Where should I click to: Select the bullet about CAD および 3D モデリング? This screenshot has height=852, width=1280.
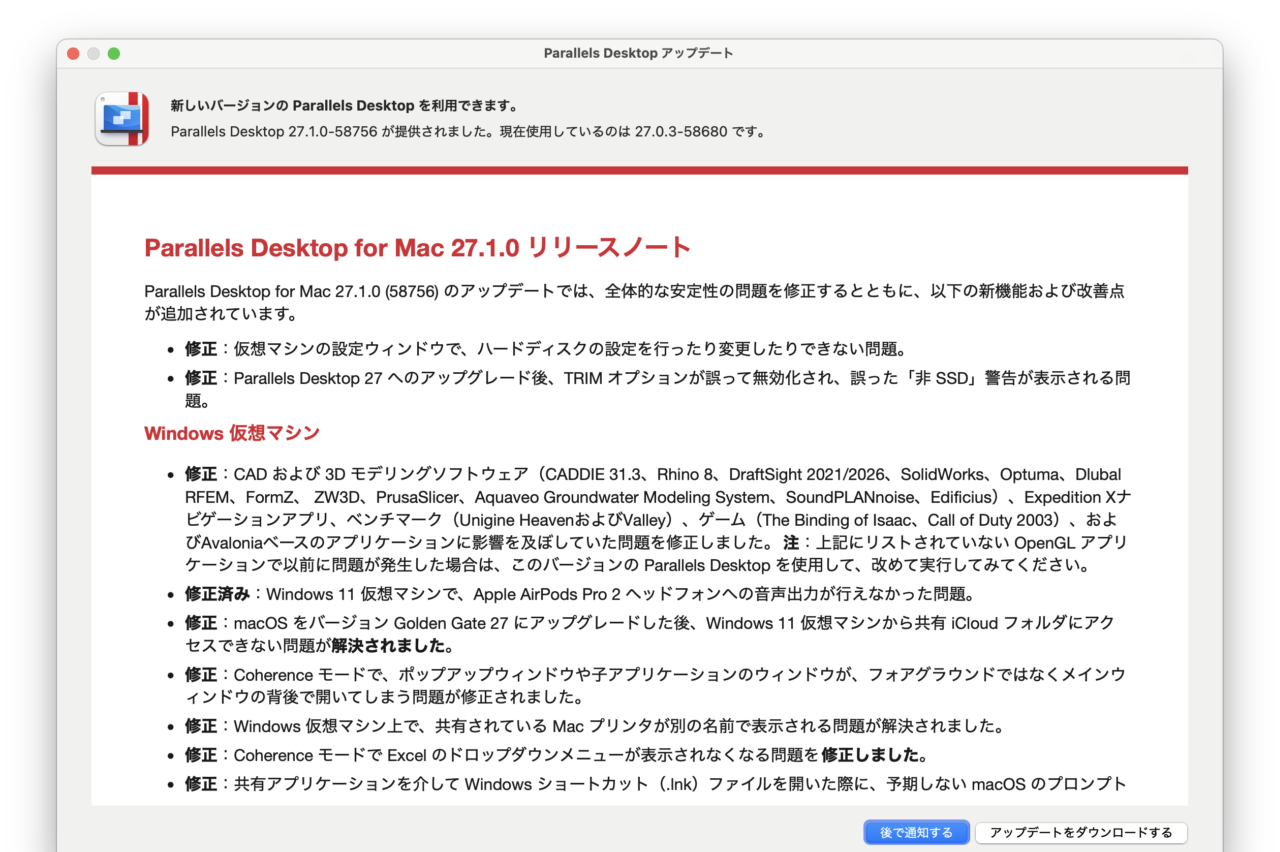point(658,519)
